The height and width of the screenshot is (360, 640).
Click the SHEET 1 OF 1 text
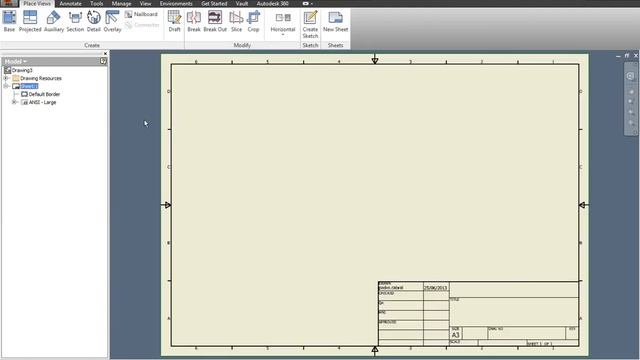540,344
